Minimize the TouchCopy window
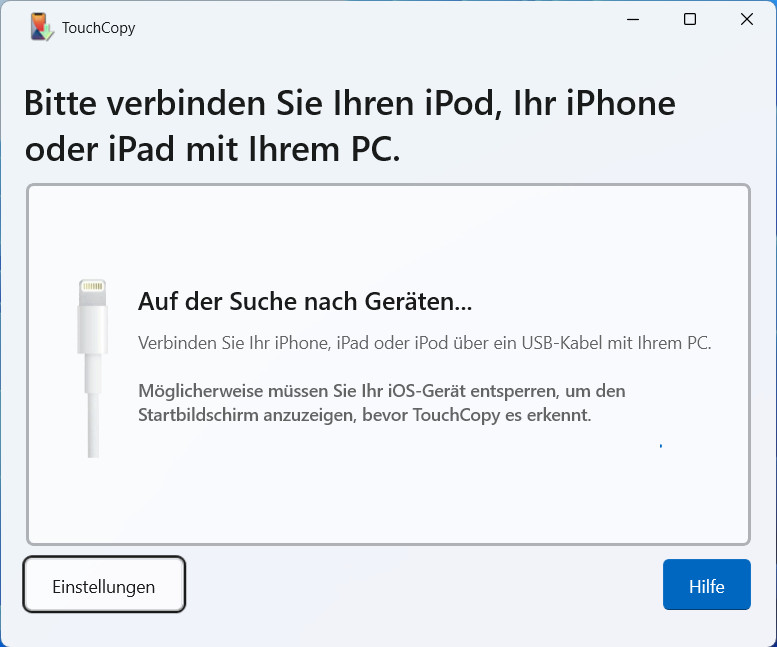The width and height of the screenshot is (777, 647). [633, 19]
